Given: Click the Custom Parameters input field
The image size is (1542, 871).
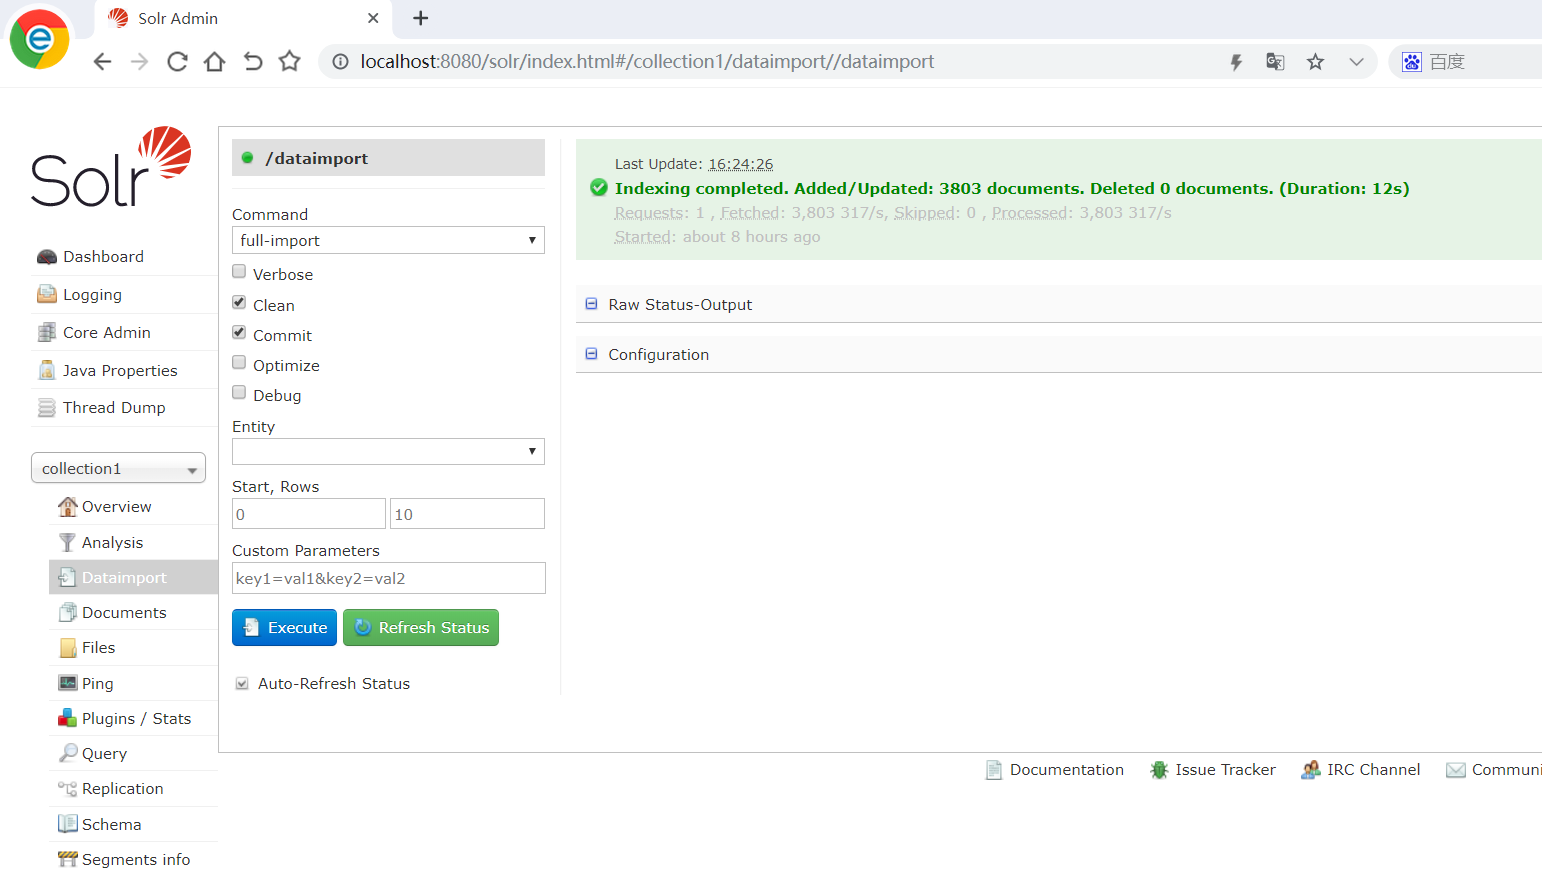Looking at the screenshot, I should [x=388, y=578].
